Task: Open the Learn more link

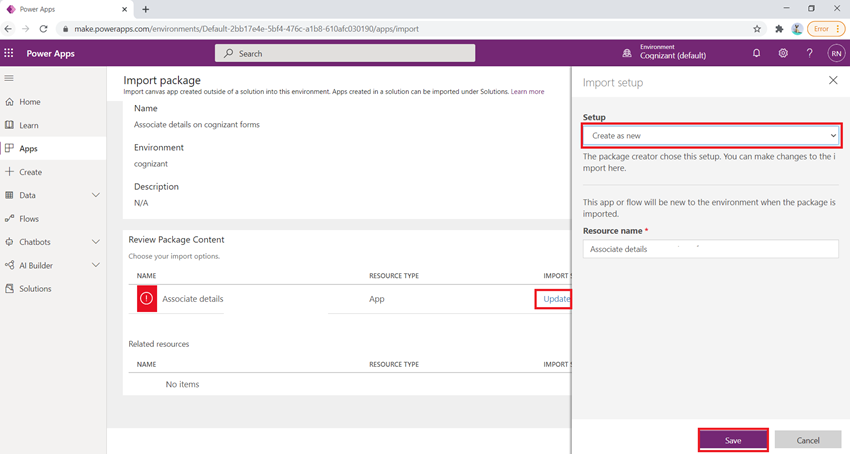Action: pos(527,92)
